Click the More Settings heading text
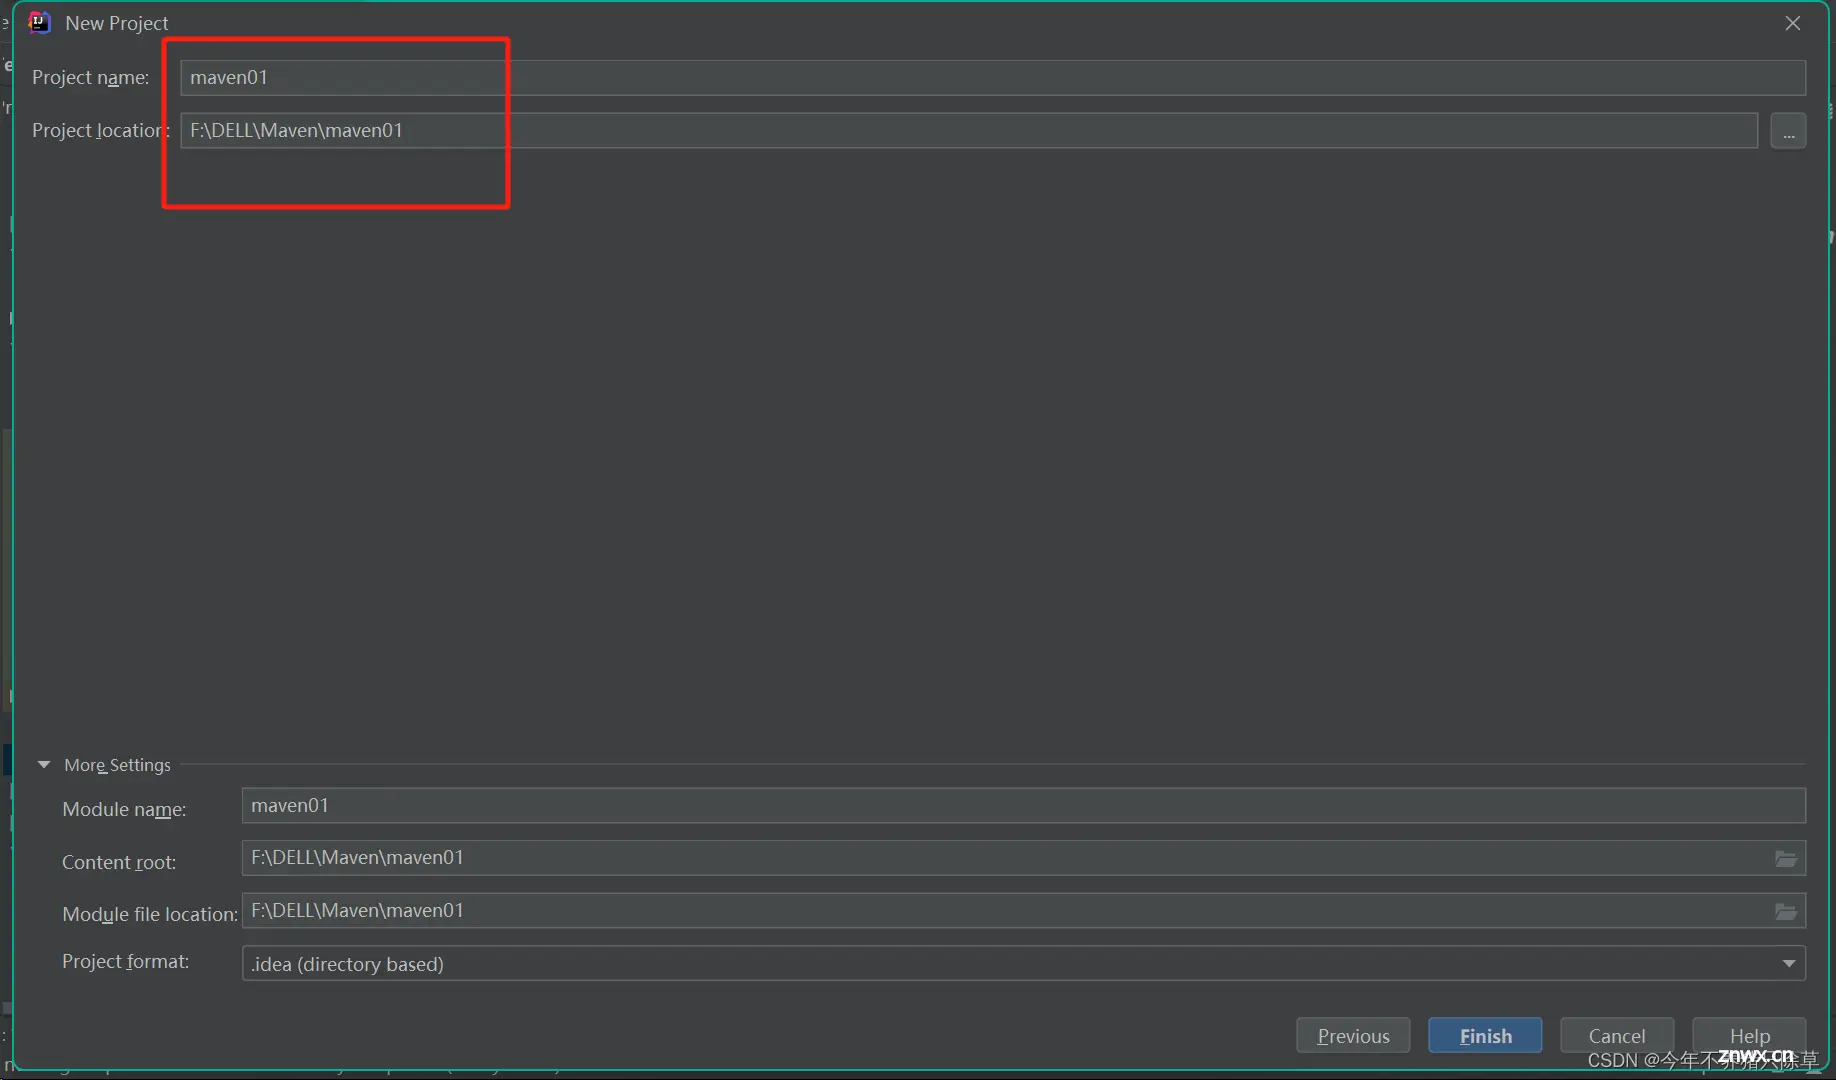The image size is (1836, 1080). point(117,765)
